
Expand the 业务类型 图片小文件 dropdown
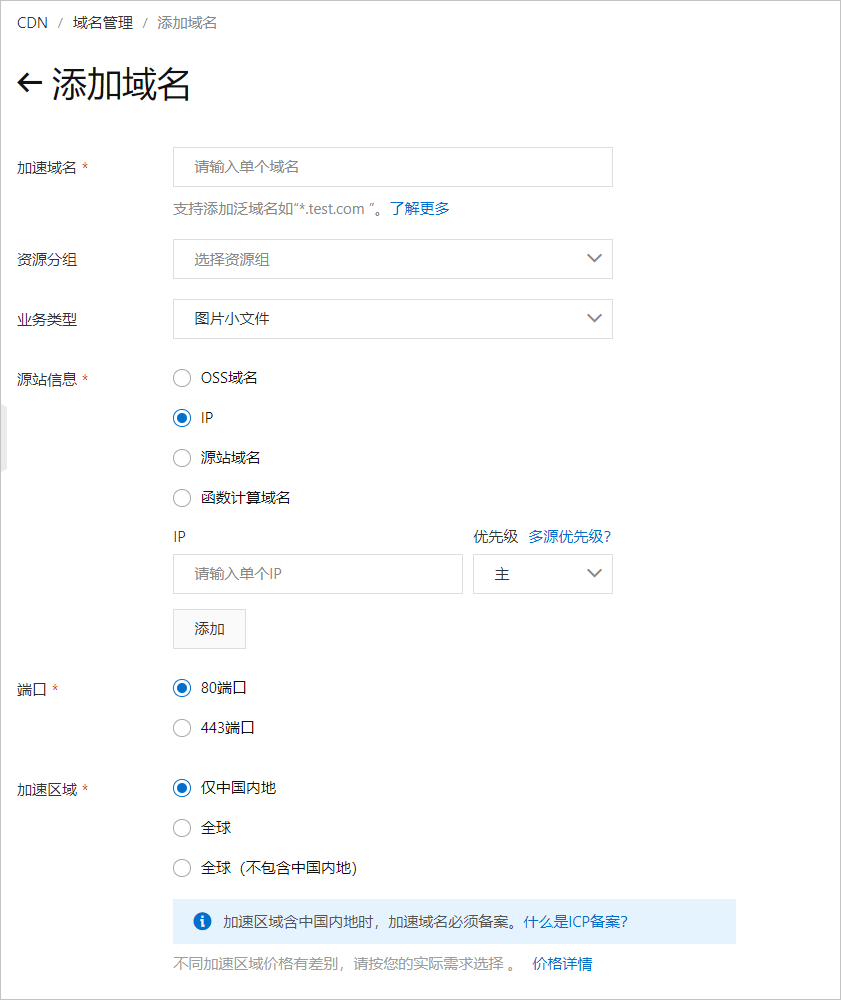[392, 319]
